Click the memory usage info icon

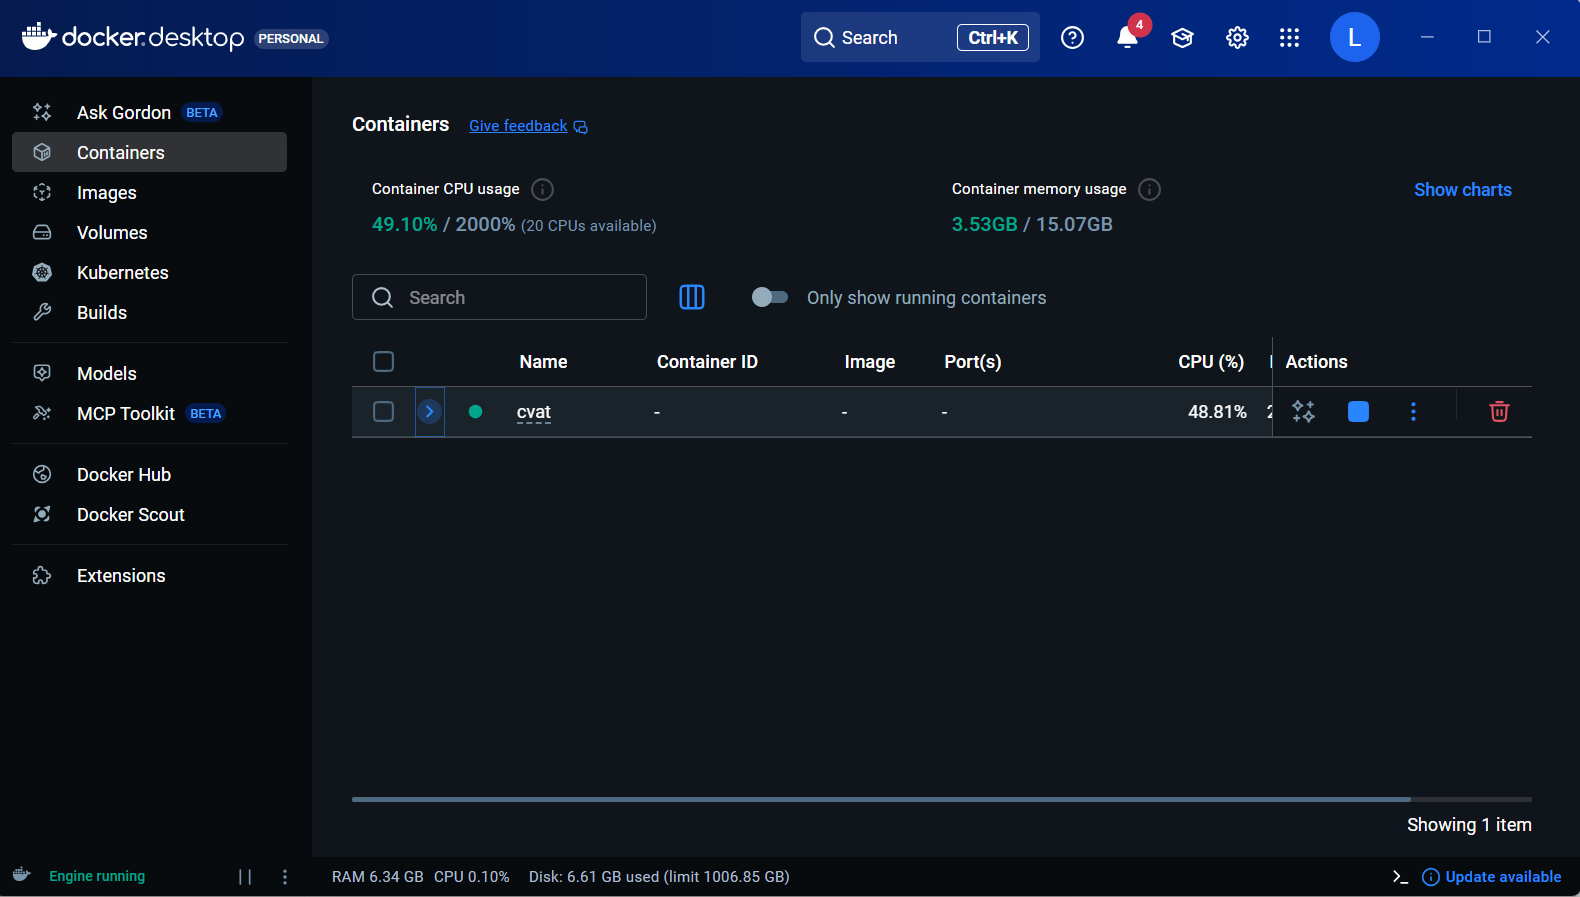pos(1149,189)
